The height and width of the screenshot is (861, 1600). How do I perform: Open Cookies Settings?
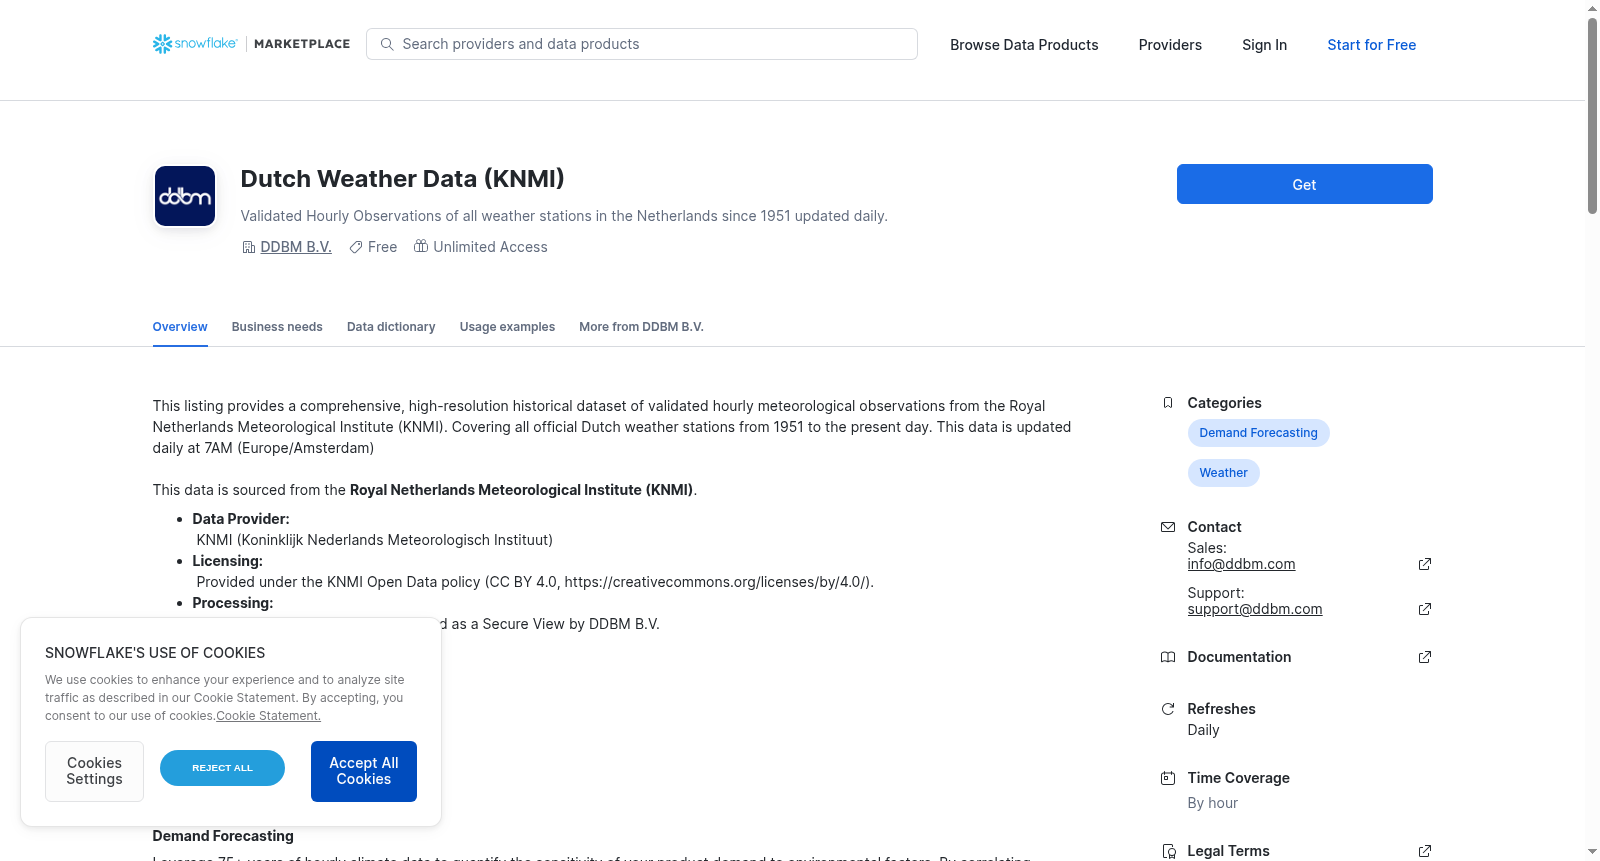94,771
